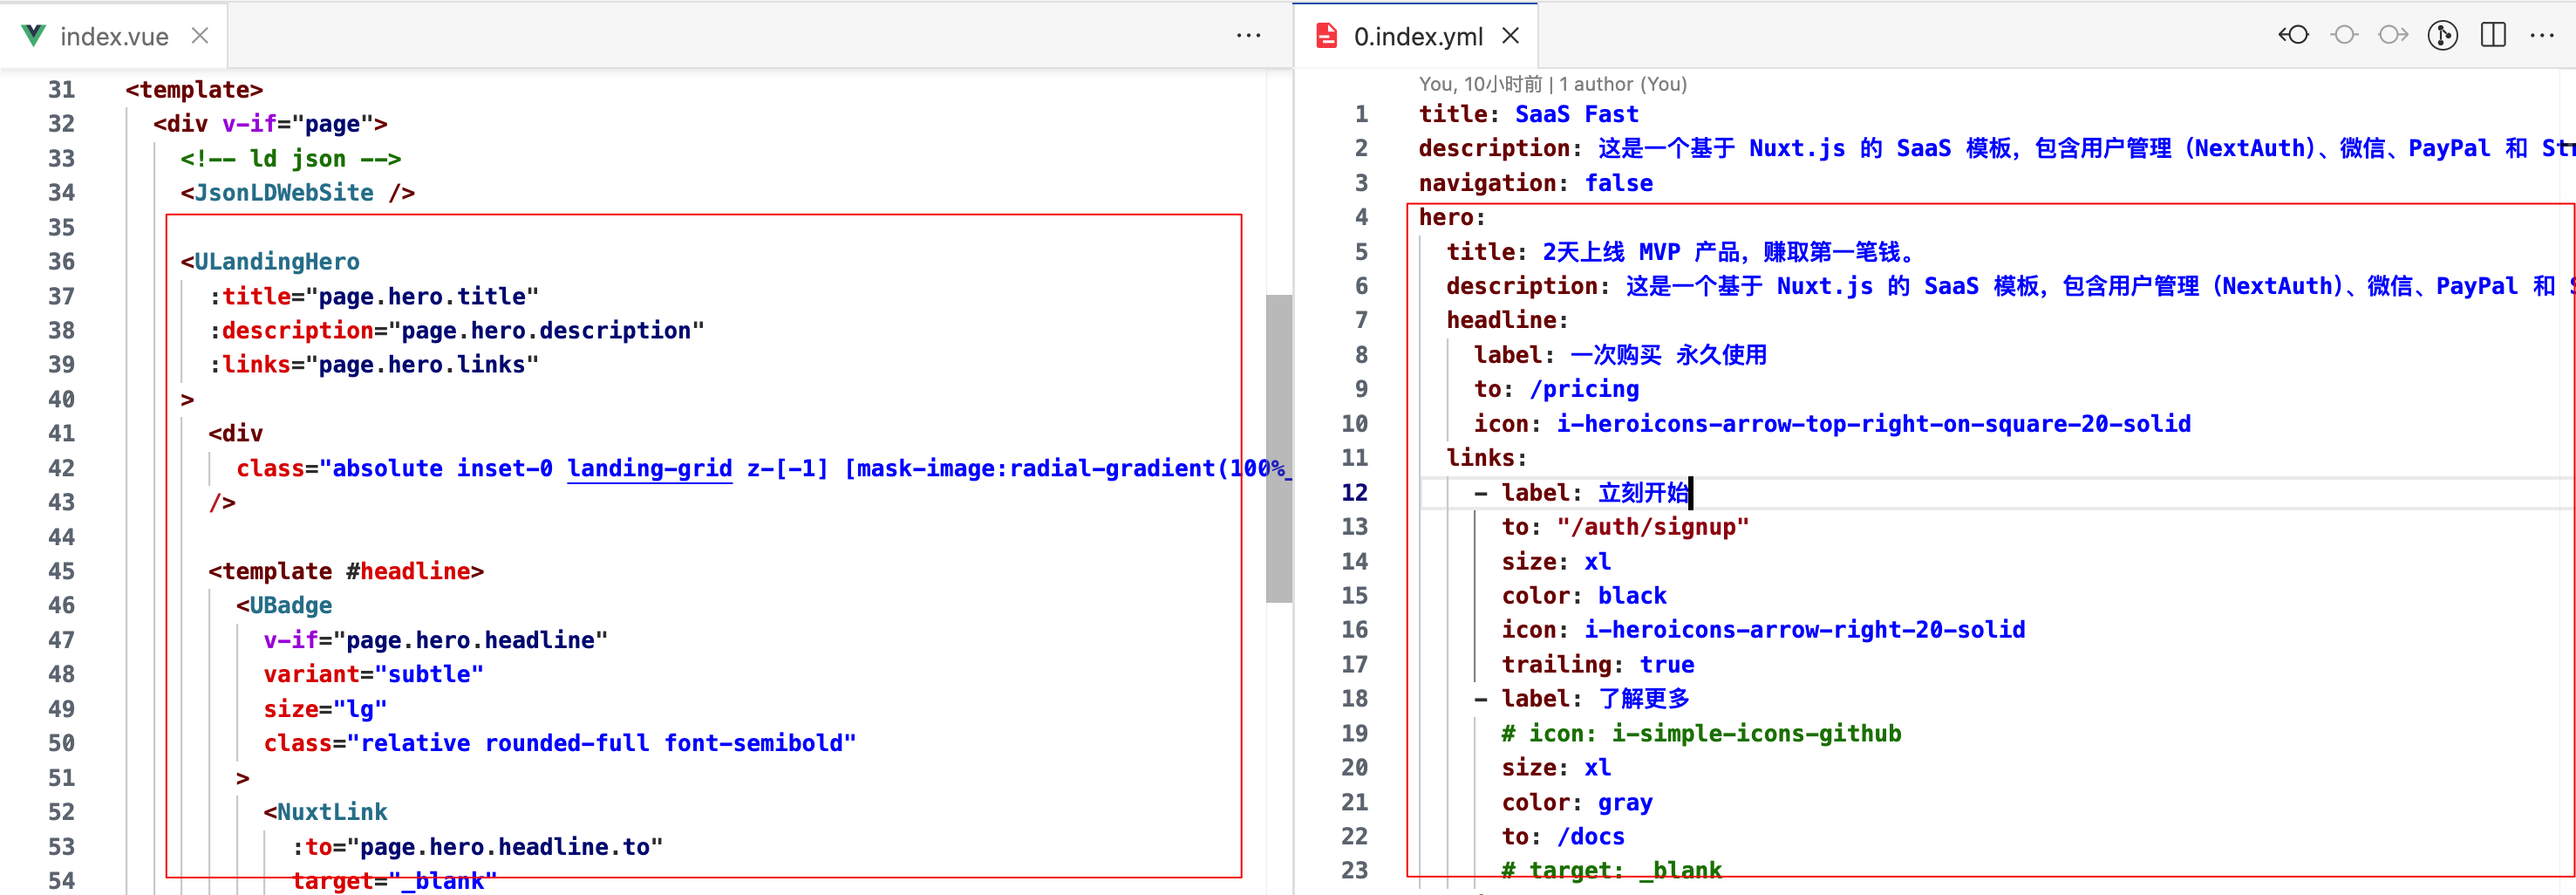The height and width of the screenshot is (895, 2576).
Task: Click 'navigation: false' line
Action: 1536,183
